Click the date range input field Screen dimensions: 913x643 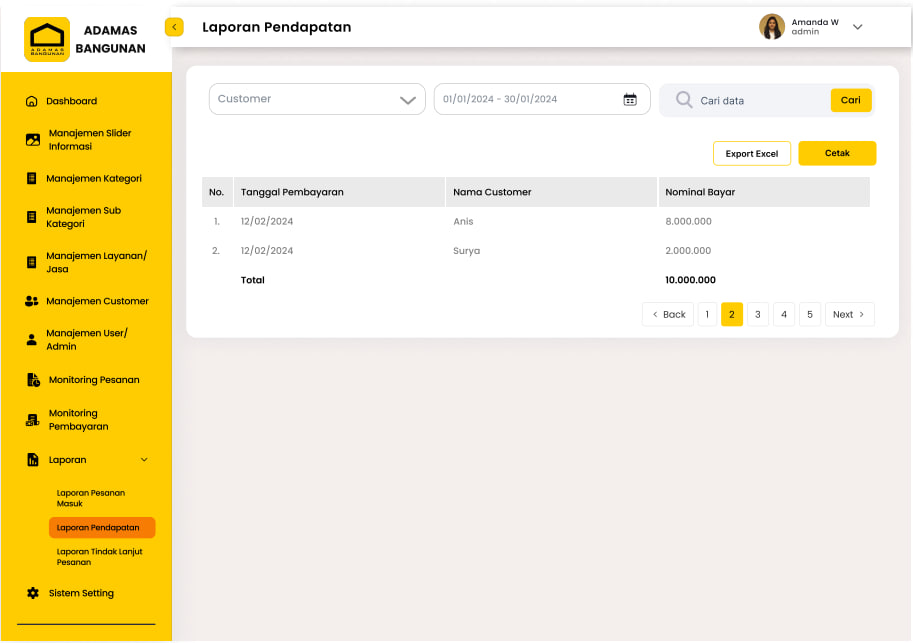pyautogui.click(x=542, y=99)
